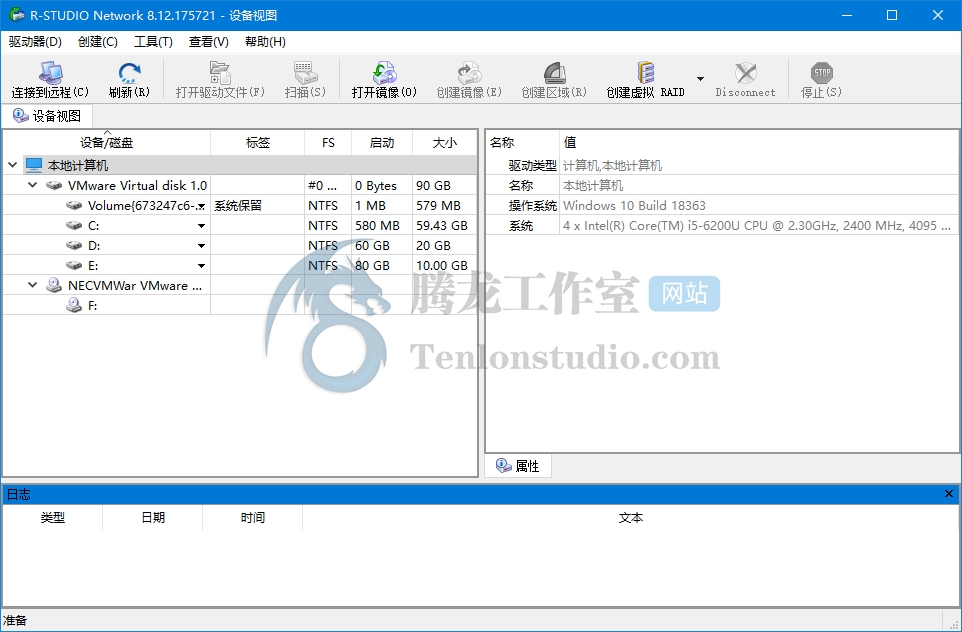This screenshot has height=632, width=962.
Task: Close the 日志 log panel
Action: (x=949, y=494)
